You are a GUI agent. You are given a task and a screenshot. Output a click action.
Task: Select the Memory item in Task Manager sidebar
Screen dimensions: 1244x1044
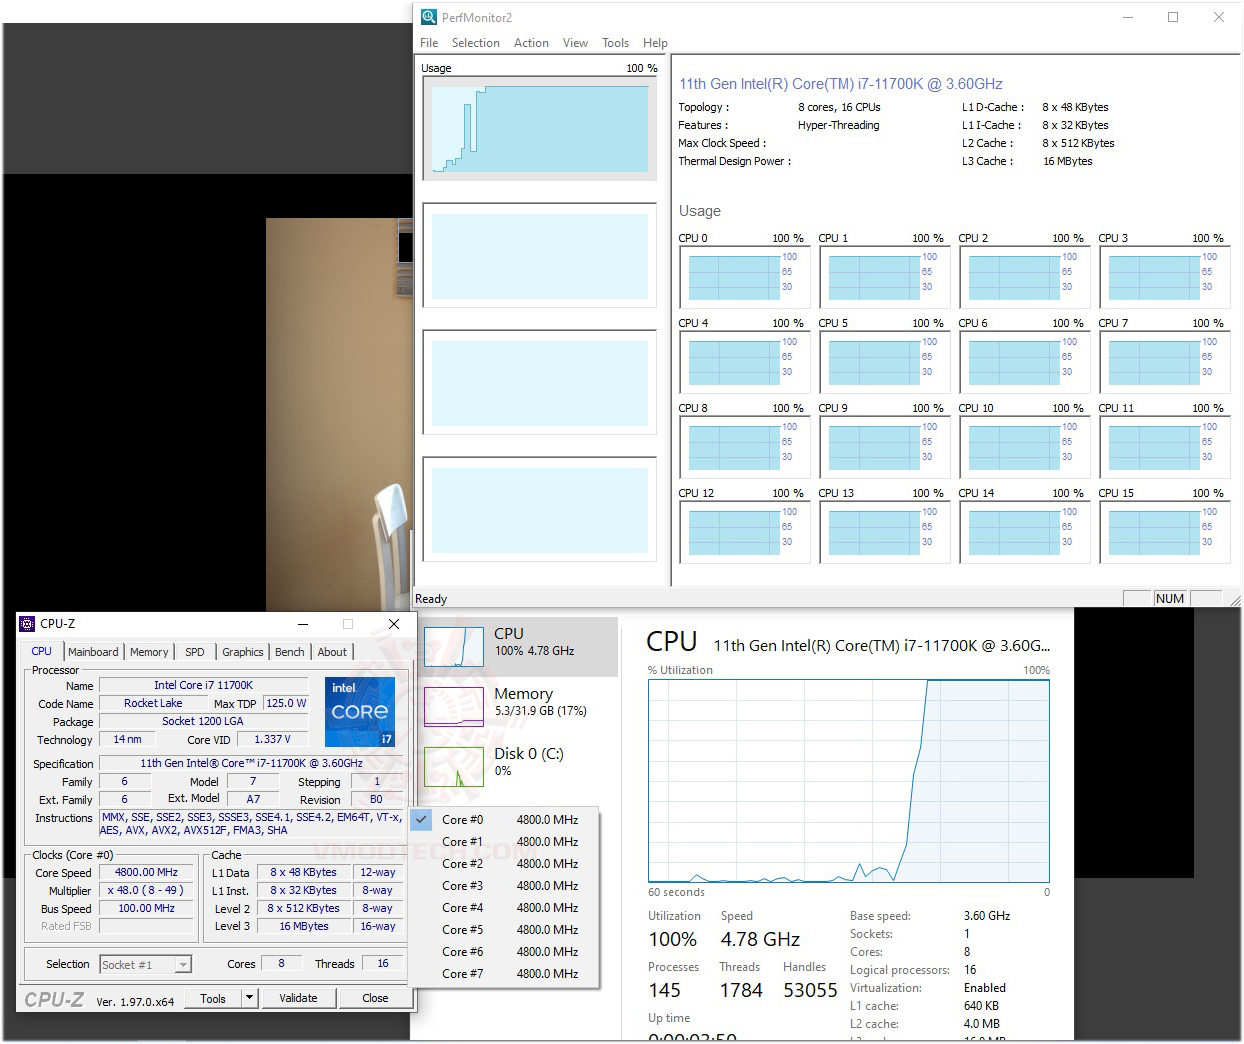click(518, 706)
